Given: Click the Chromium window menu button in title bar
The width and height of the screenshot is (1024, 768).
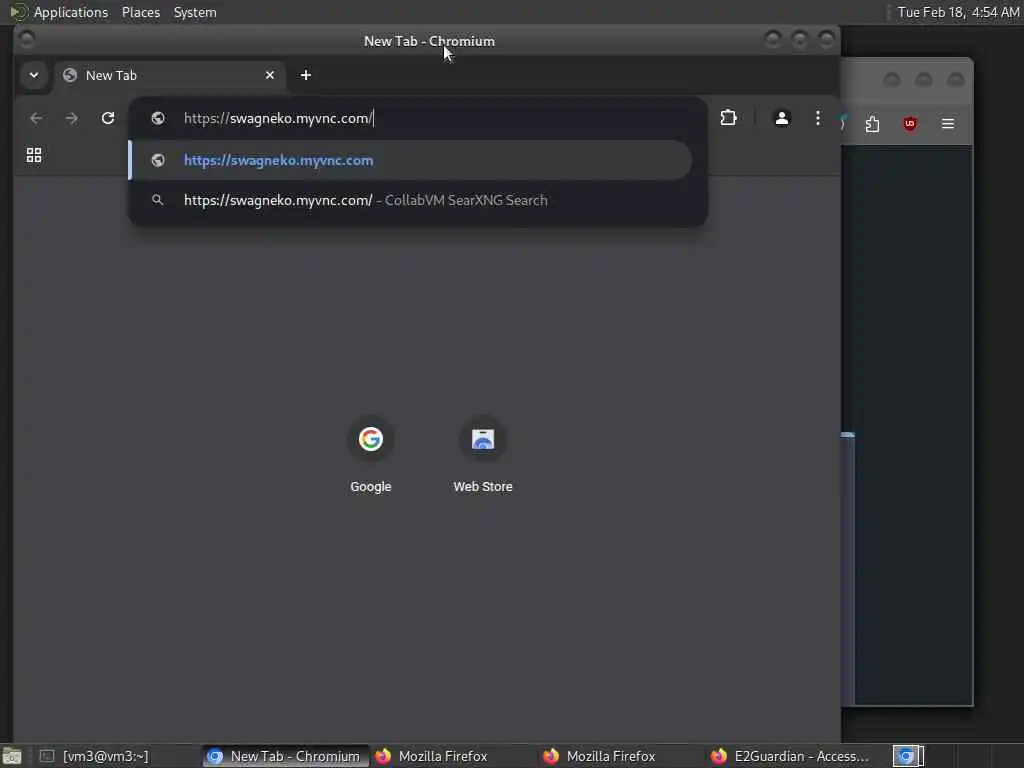Looking at the screenshot, I should coord(27,40).
